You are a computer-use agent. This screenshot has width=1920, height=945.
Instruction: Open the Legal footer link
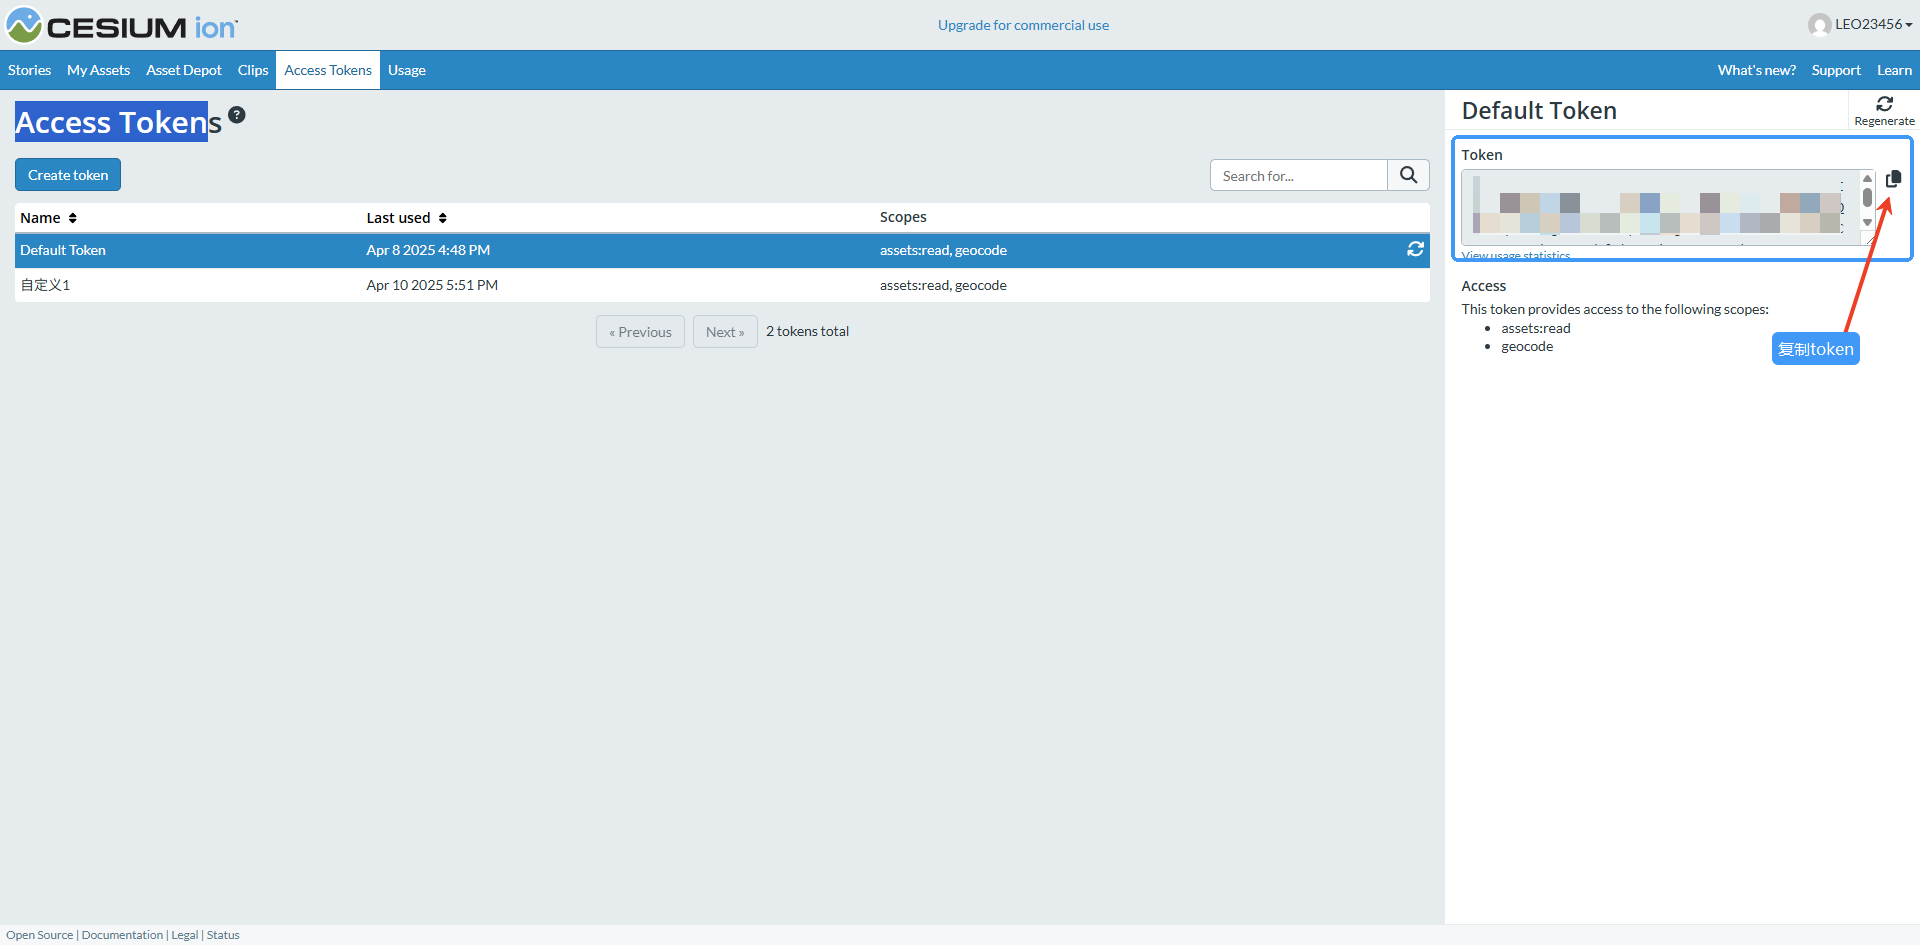[x=185, y=935]
